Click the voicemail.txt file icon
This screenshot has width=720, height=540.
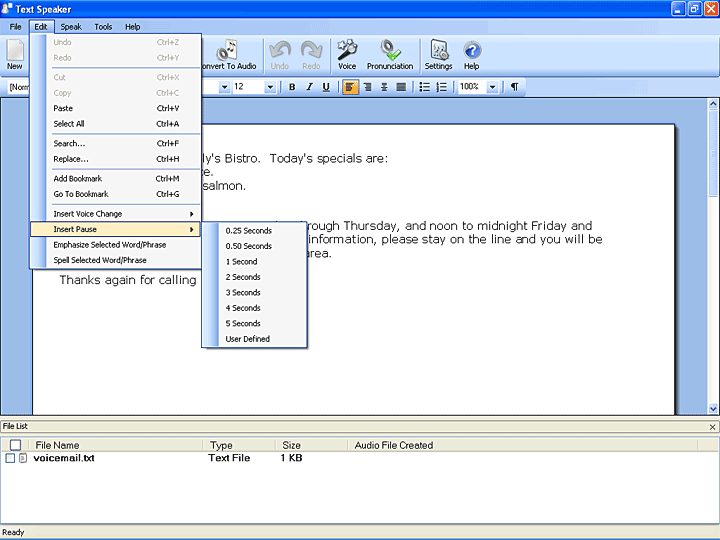23,458
